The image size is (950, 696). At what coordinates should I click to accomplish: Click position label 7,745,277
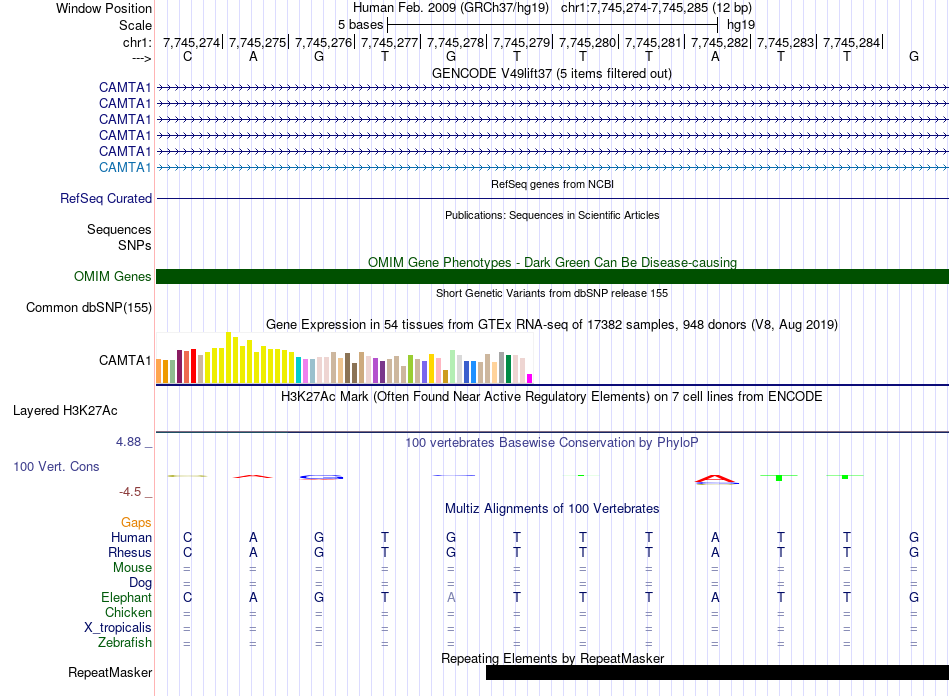390,42
